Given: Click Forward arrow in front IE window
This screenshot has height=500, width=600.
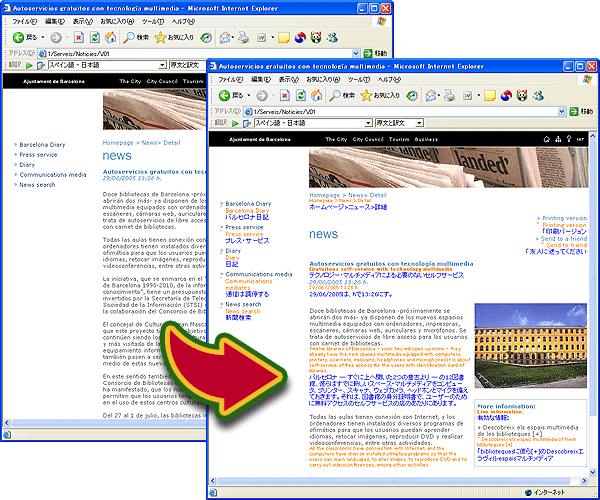Looking at the screenshot, I should (x=262, y=95).
